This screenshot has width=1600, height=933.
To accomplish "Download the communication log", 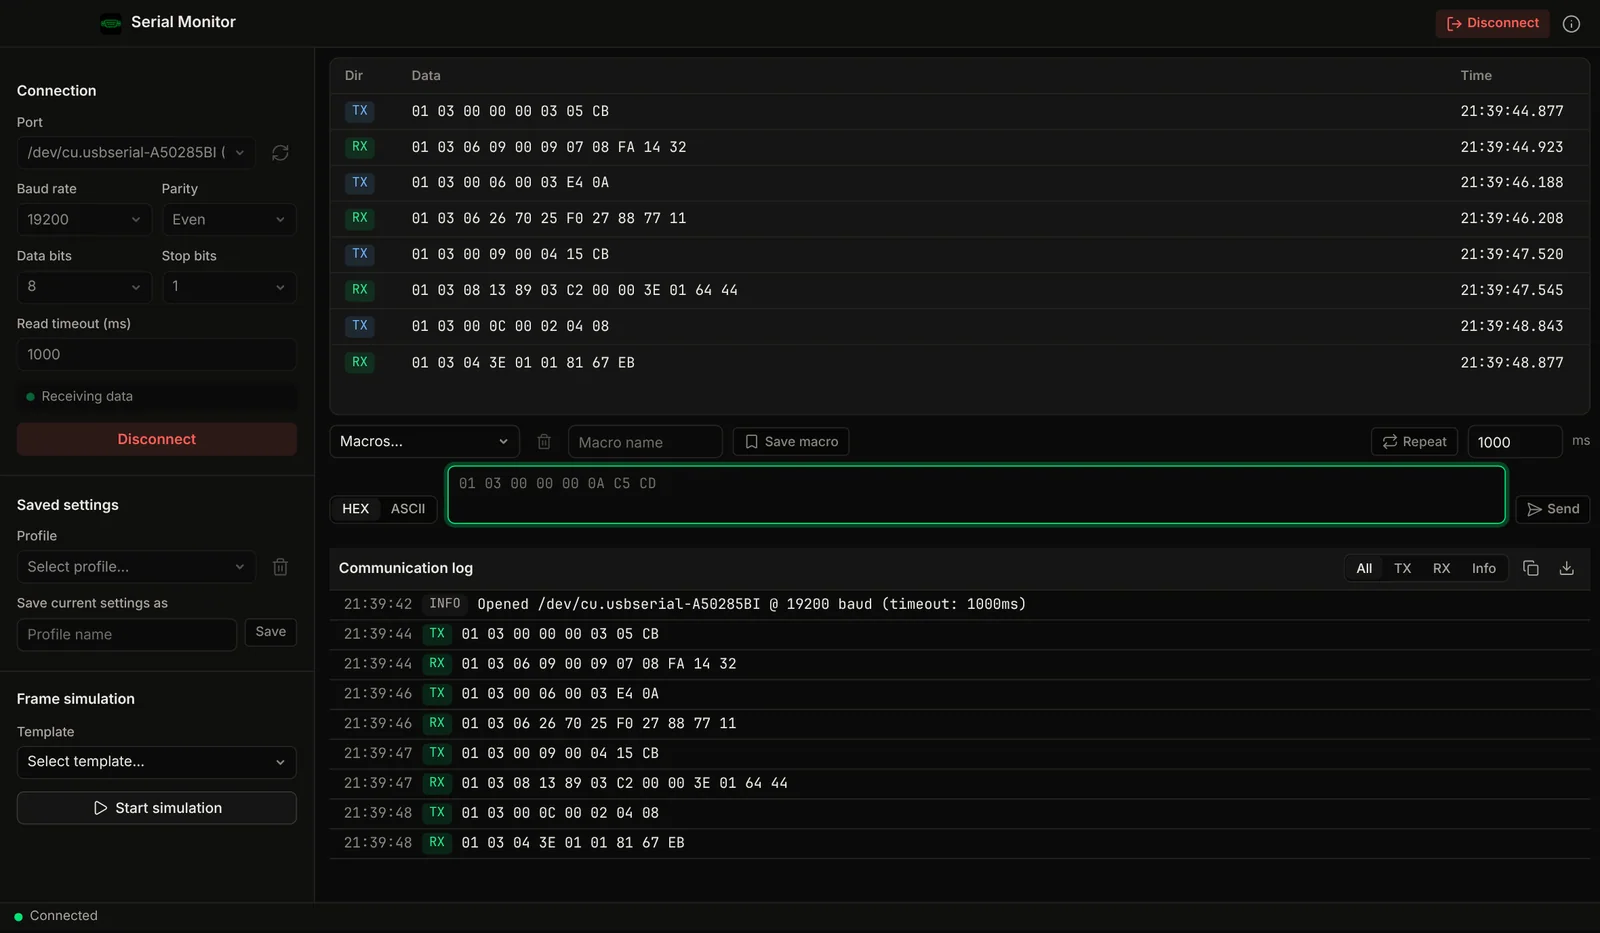I will 1567,568.
